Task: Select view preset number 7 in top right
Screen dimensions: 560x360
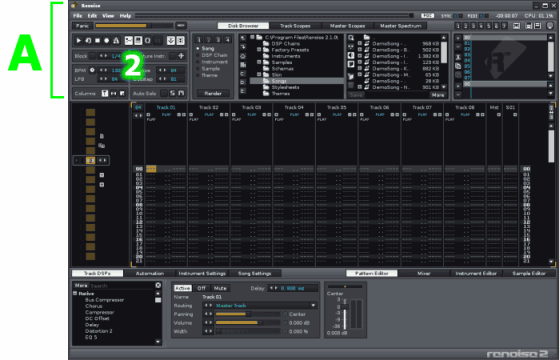Action: point(504,26)
